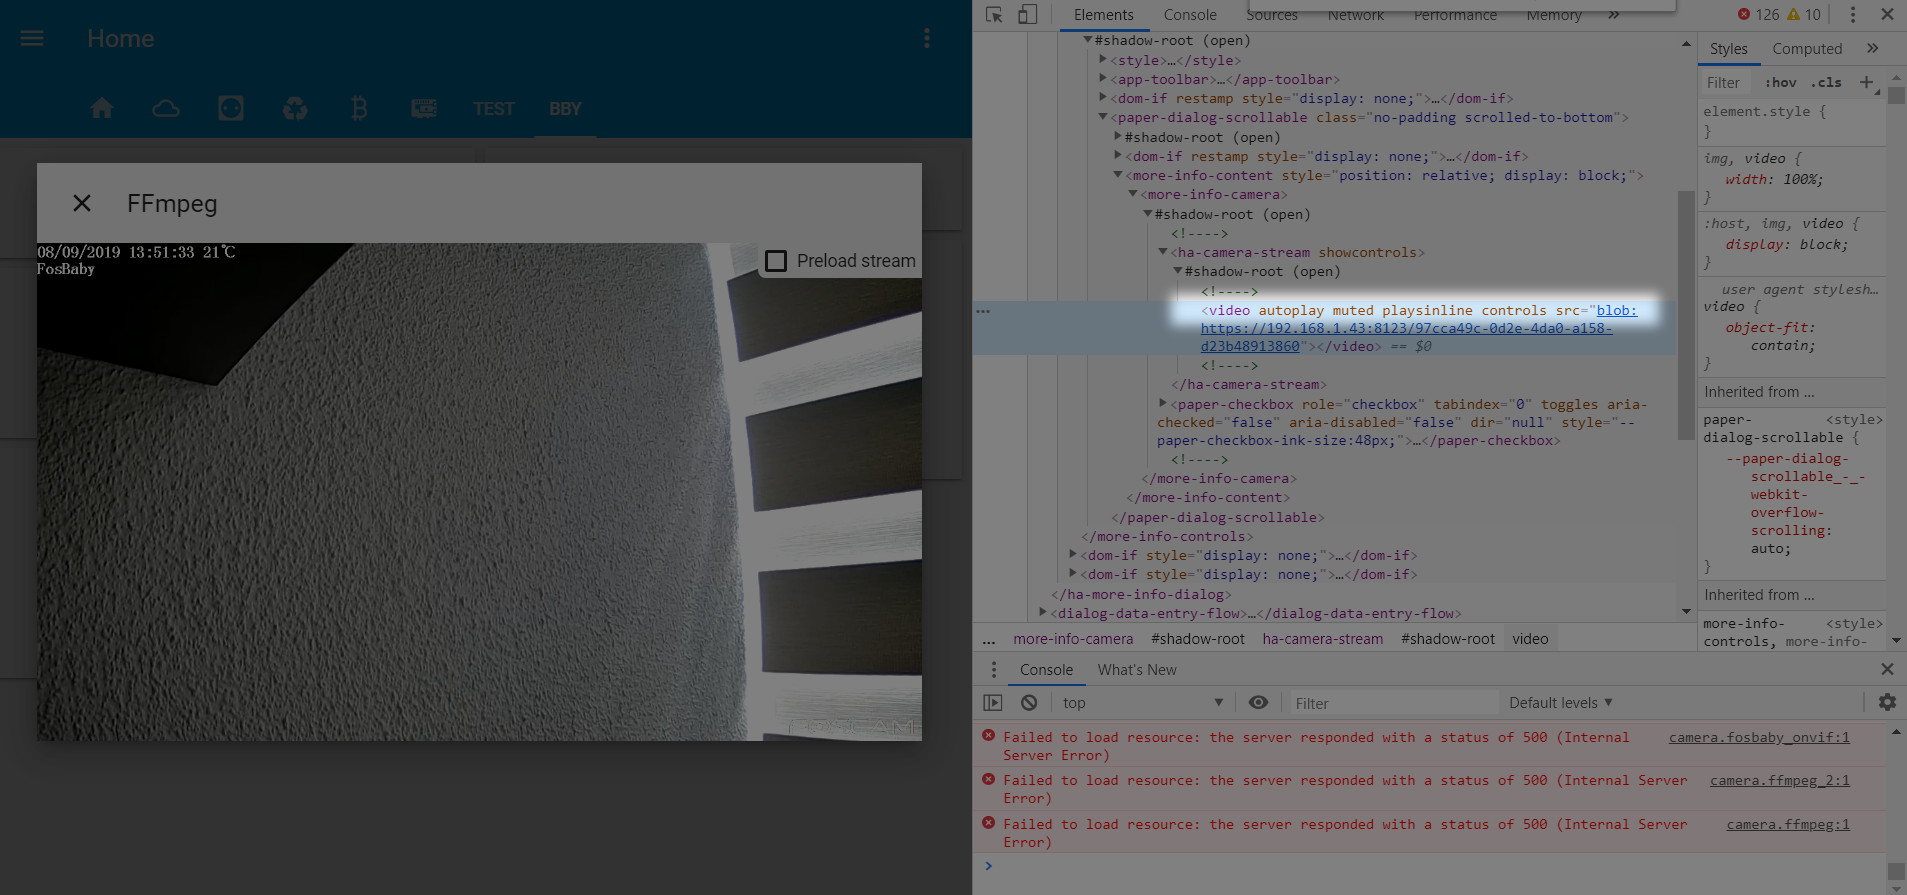This screenshot has width=1907, height=895.
Task: Open the Default levels dropdown
Action: point(1560,703)
